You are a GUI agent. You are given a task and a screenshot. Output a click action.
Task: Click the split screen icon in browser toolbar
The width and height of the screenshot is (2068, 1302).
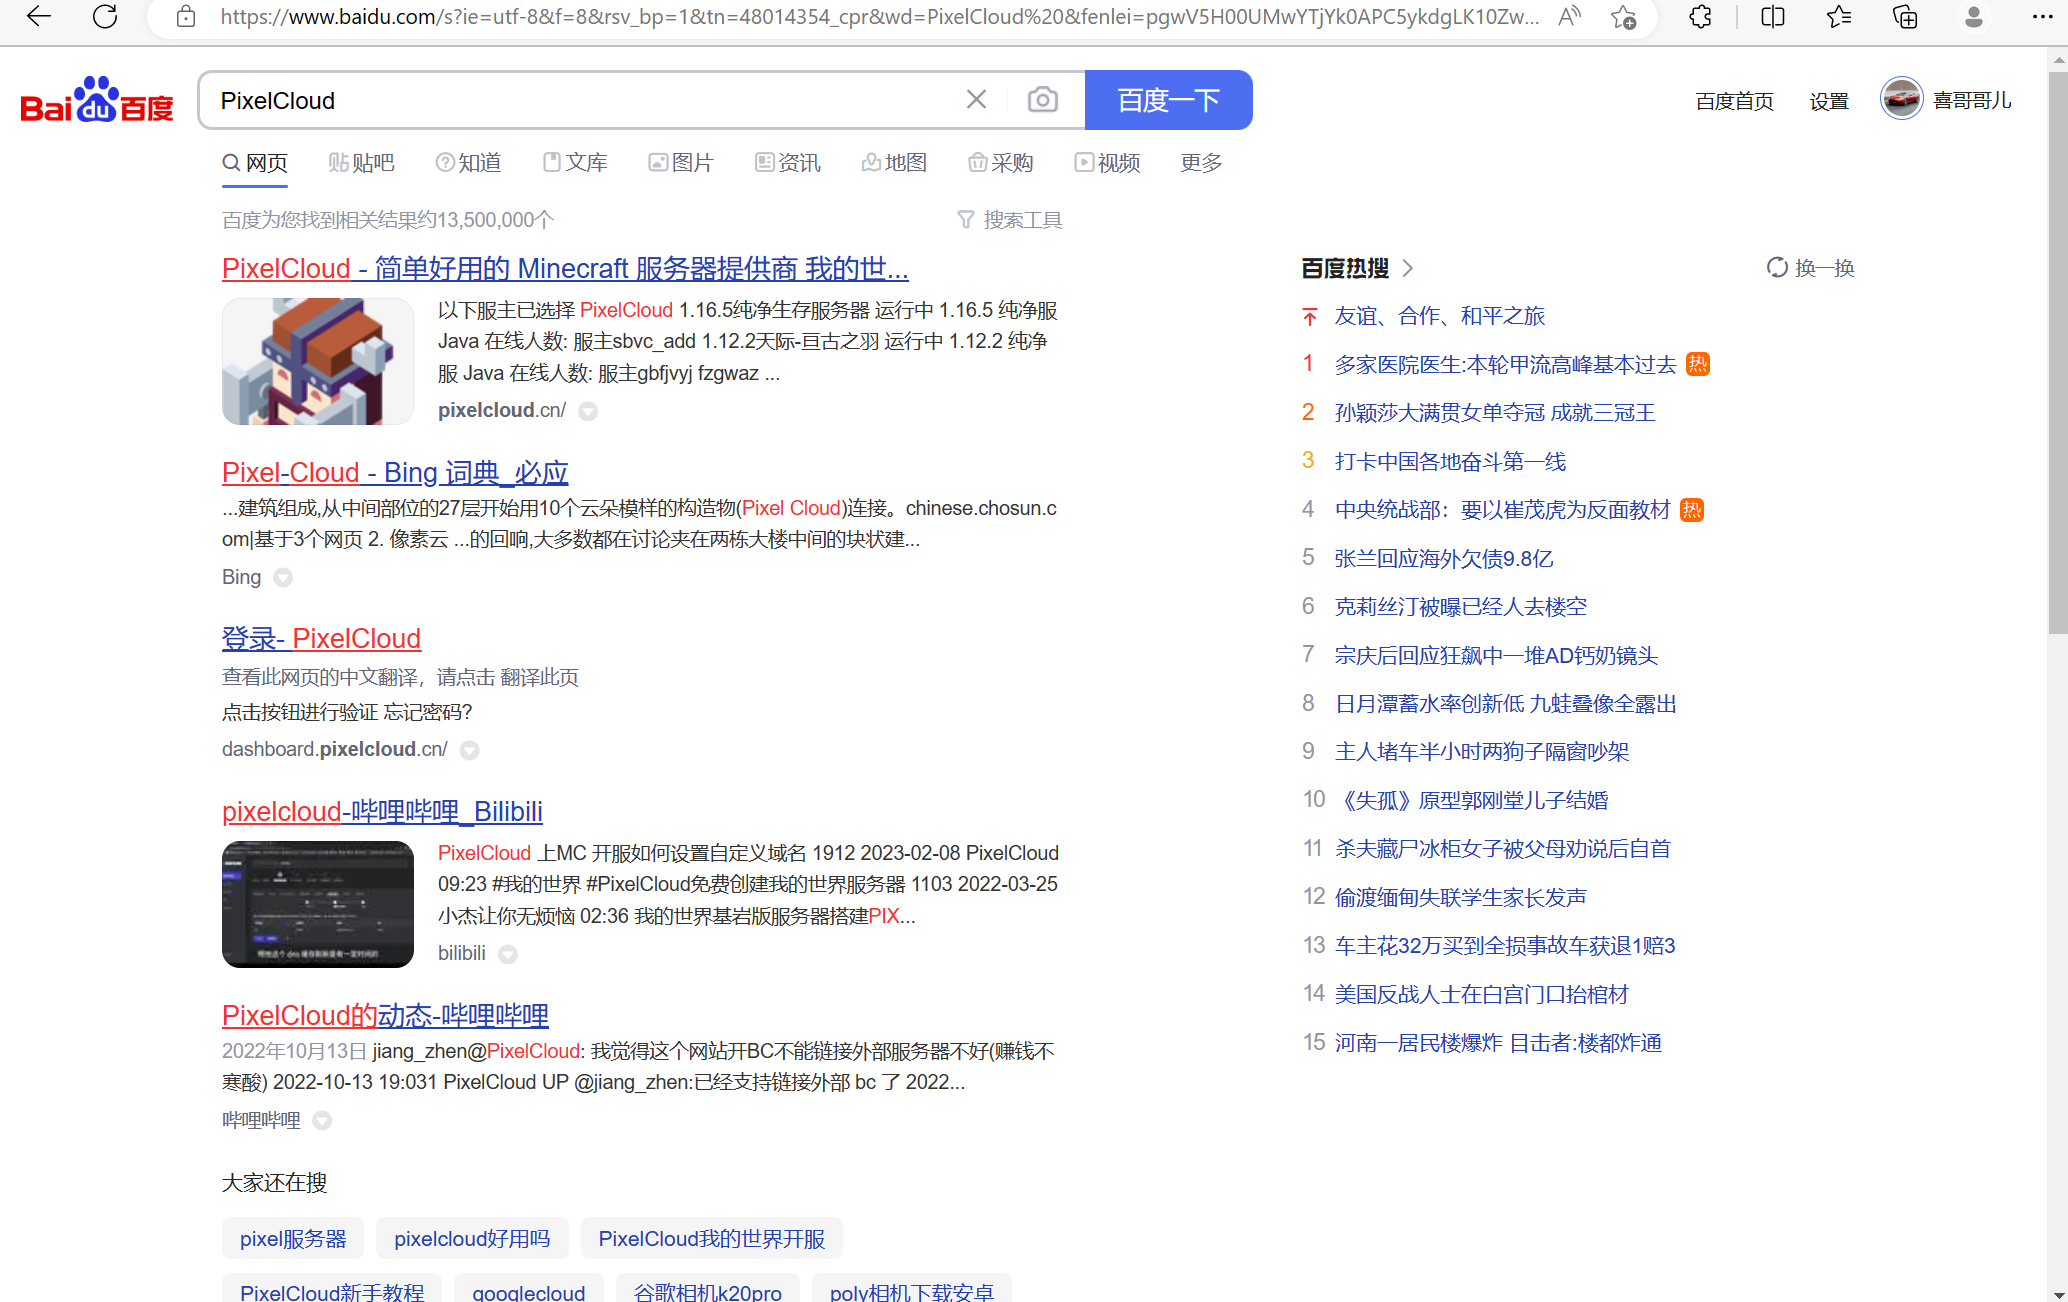[x=1771, y=17]
